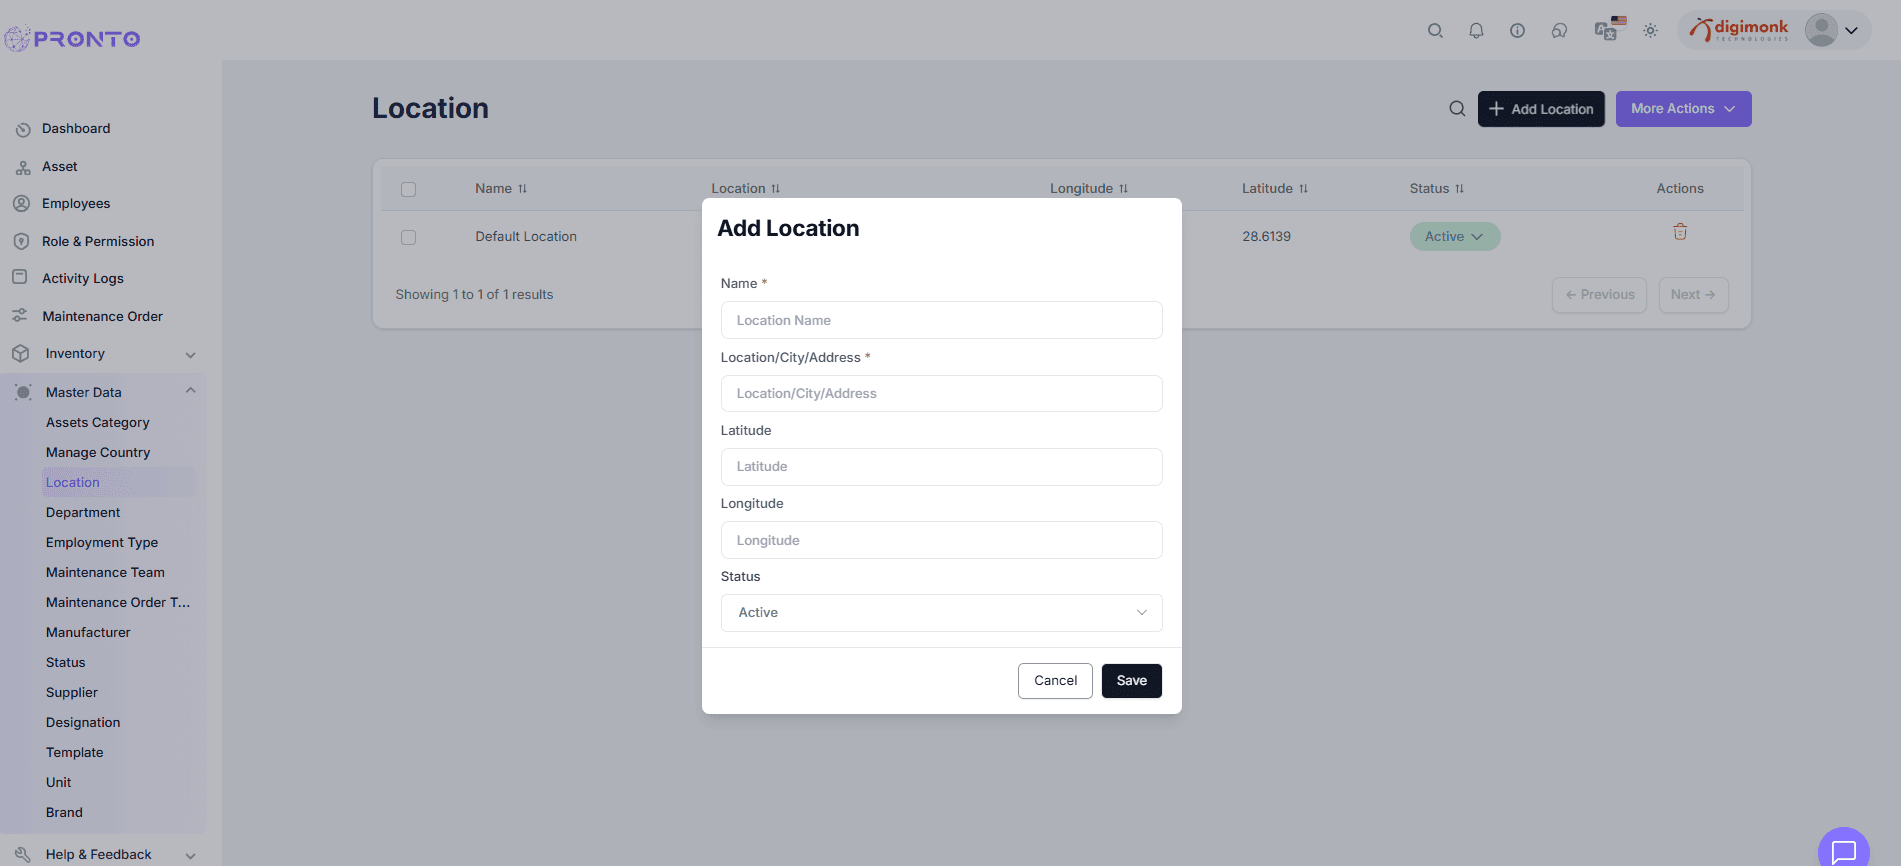Sort by Latitude column arrows
The width and height of the screenshot is (1901, 866).
(1303, 189)
